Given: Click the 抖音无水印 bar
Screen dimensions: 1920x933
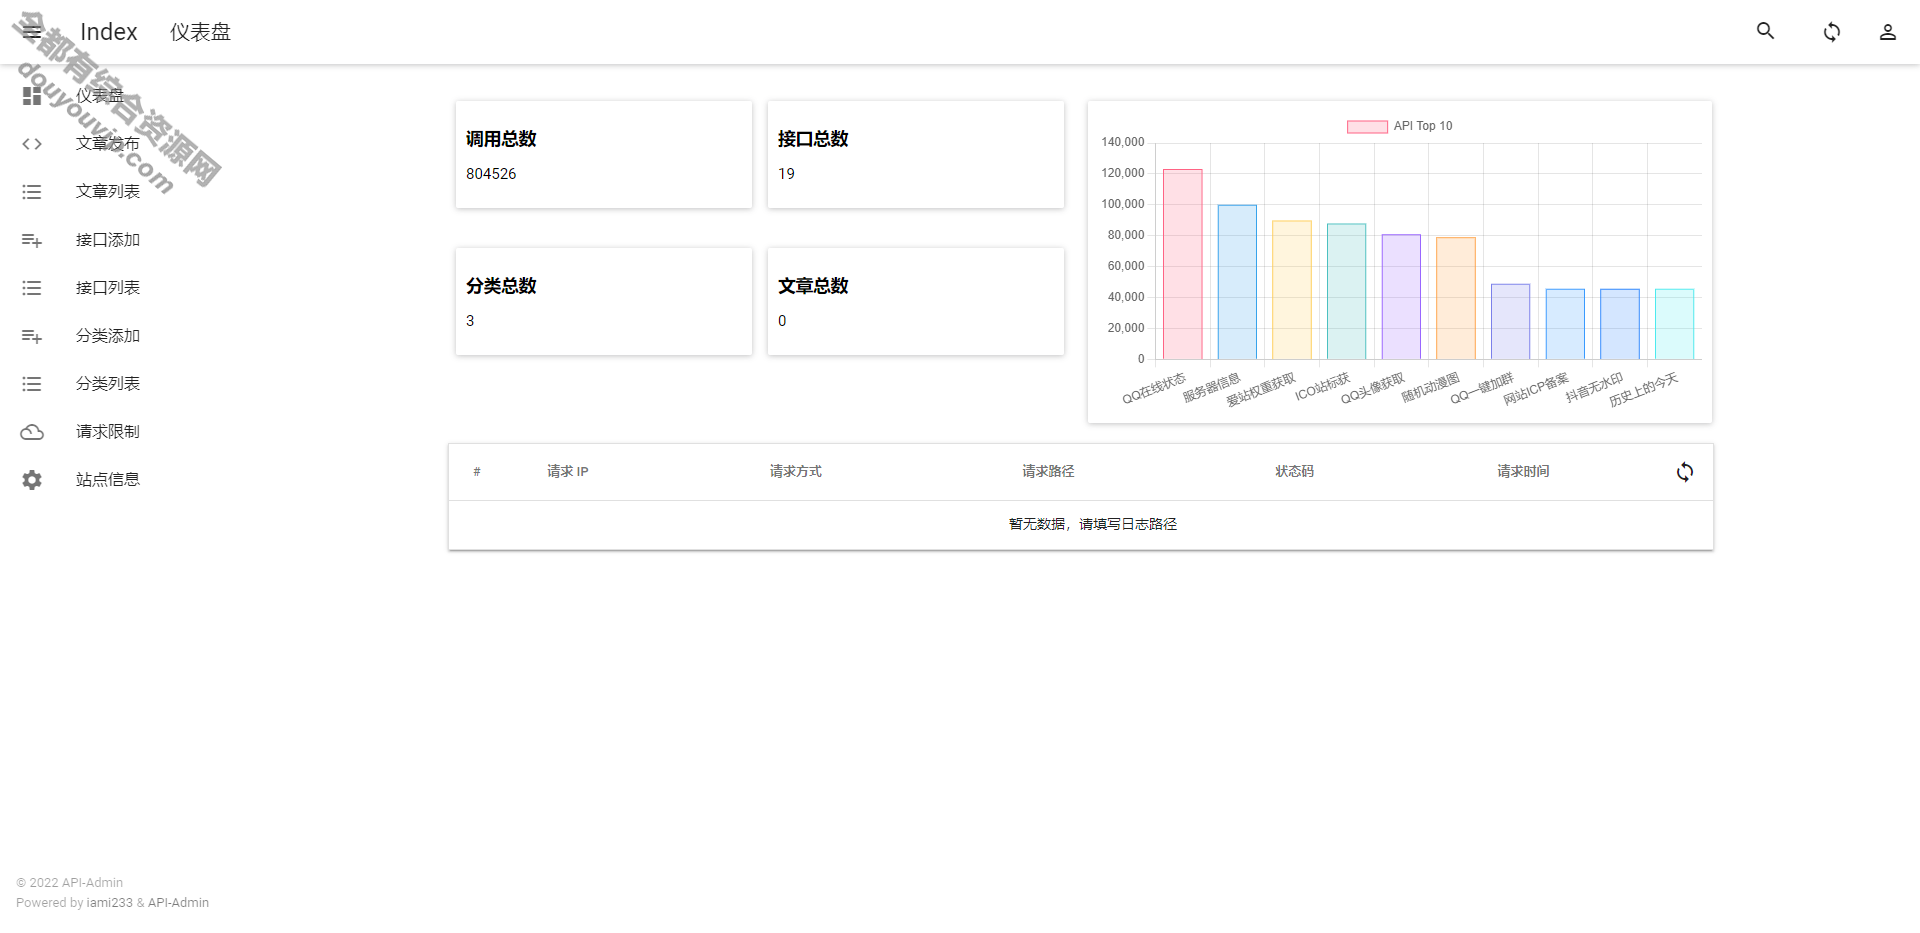Looking at the screenshot, I should click(x=1620, y=324).
